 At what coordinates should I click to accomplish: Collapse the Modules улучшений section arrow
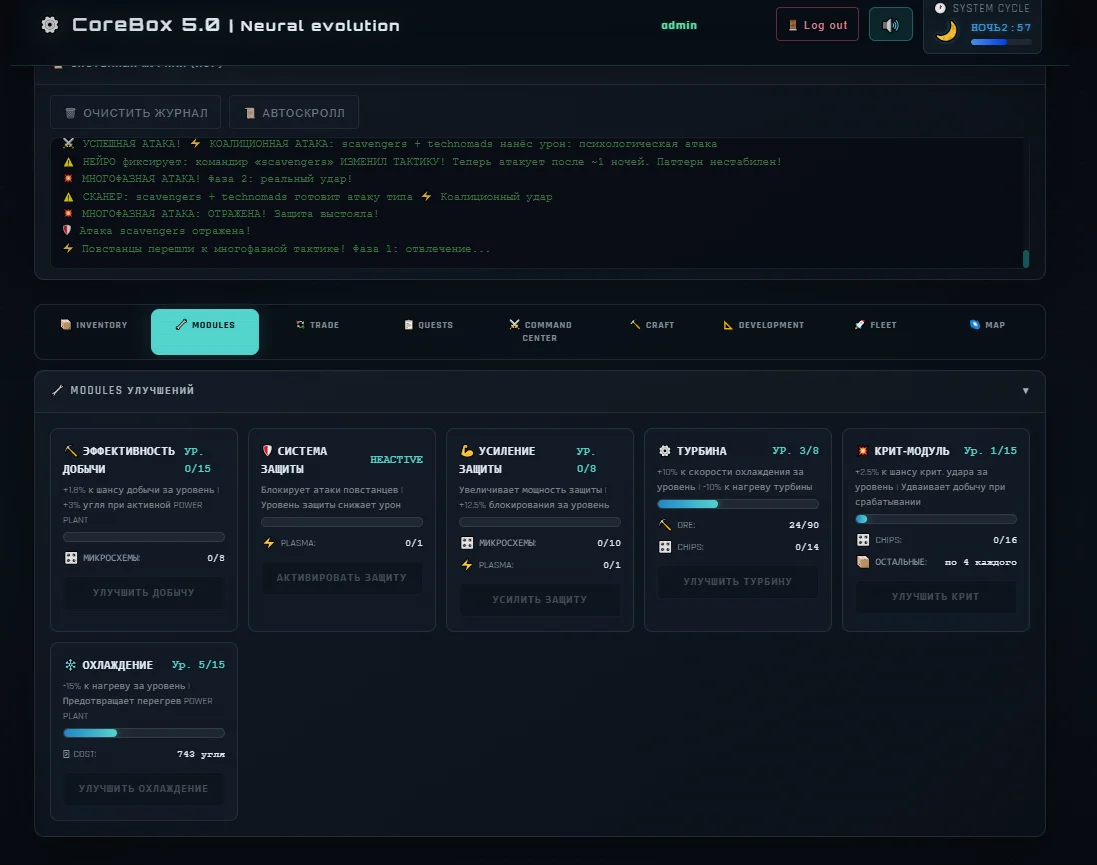(x=1026, y=391)
